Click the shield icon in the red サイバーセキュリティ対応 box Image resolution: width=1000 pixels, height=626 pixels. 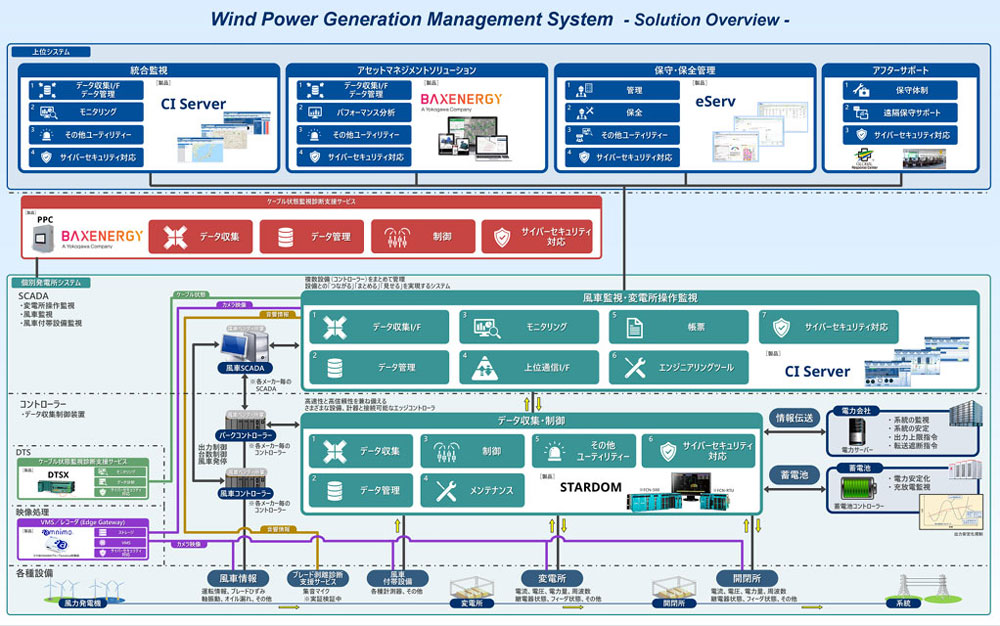(503, 237)
